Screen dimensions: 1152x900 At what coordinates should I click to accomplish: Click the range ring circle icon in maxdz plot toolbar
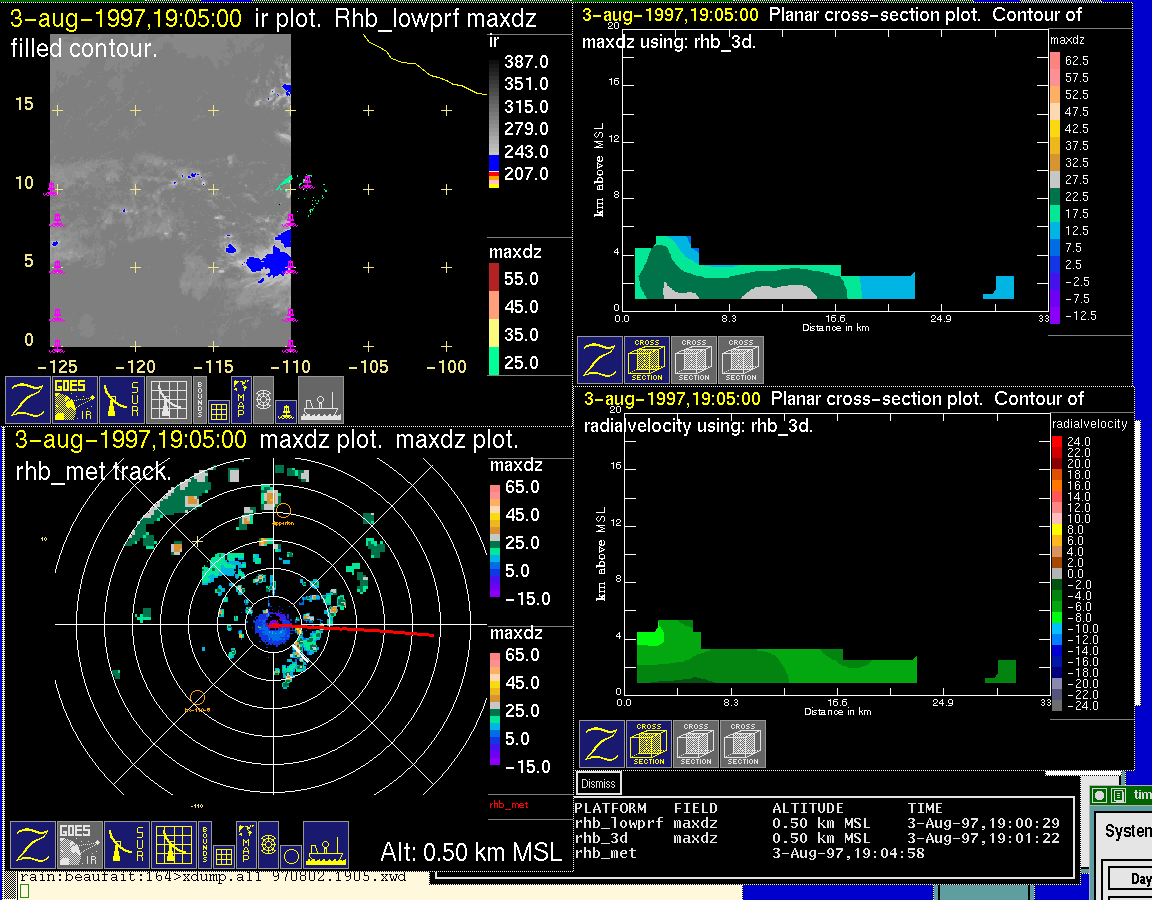click(x=290, y=856)
